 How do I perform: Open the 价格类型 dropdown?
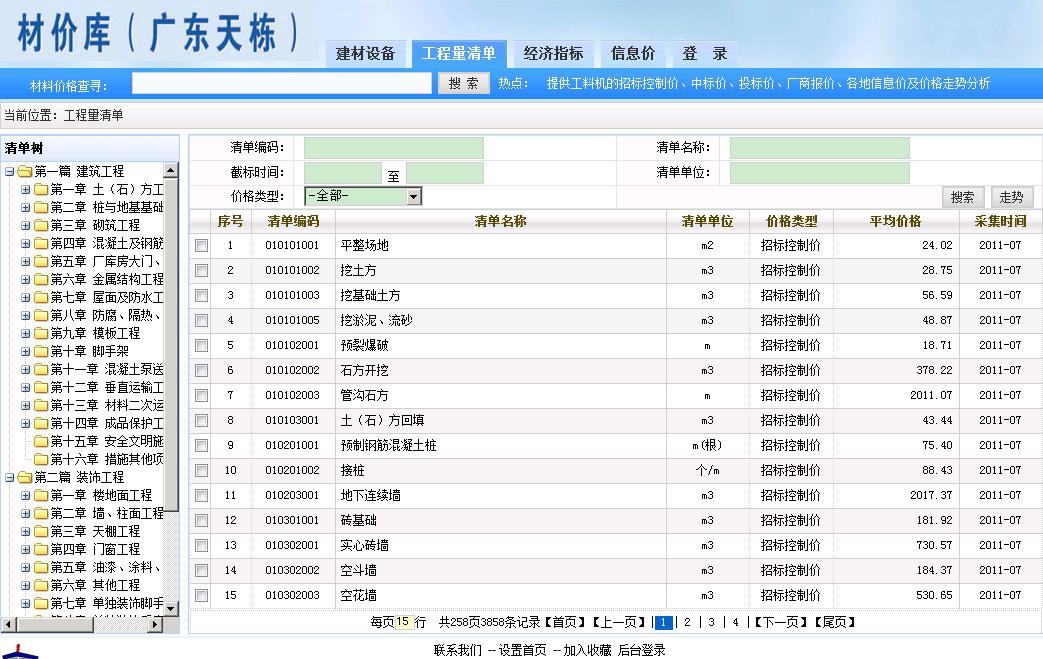[x=413, y=196]
